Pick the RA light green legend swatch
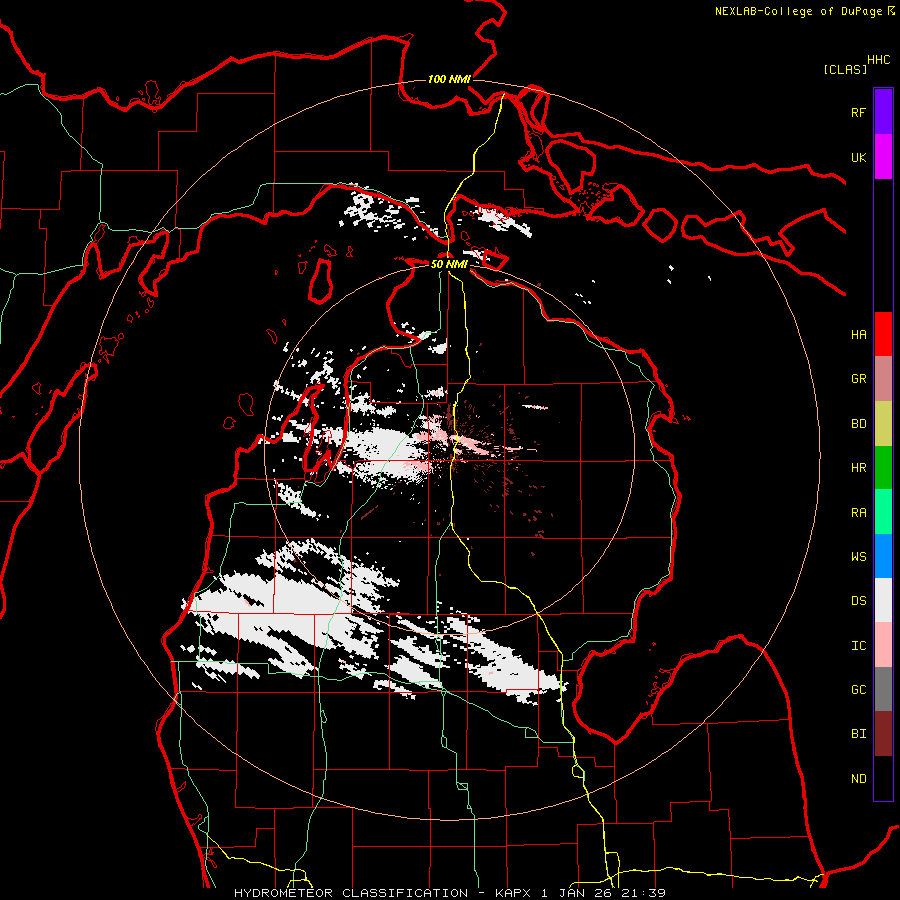 (x=883, y=512)
